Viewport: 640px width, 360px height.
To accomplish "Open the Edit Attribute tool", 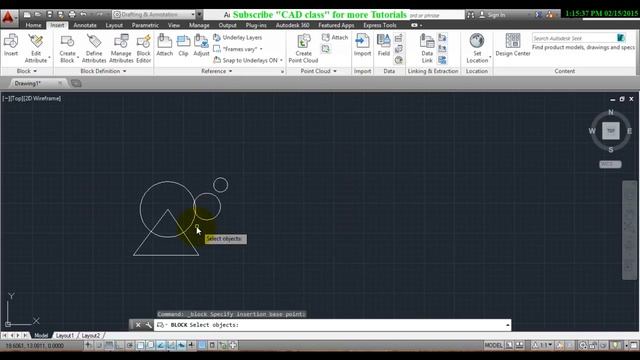I will [x=36, y=48].
